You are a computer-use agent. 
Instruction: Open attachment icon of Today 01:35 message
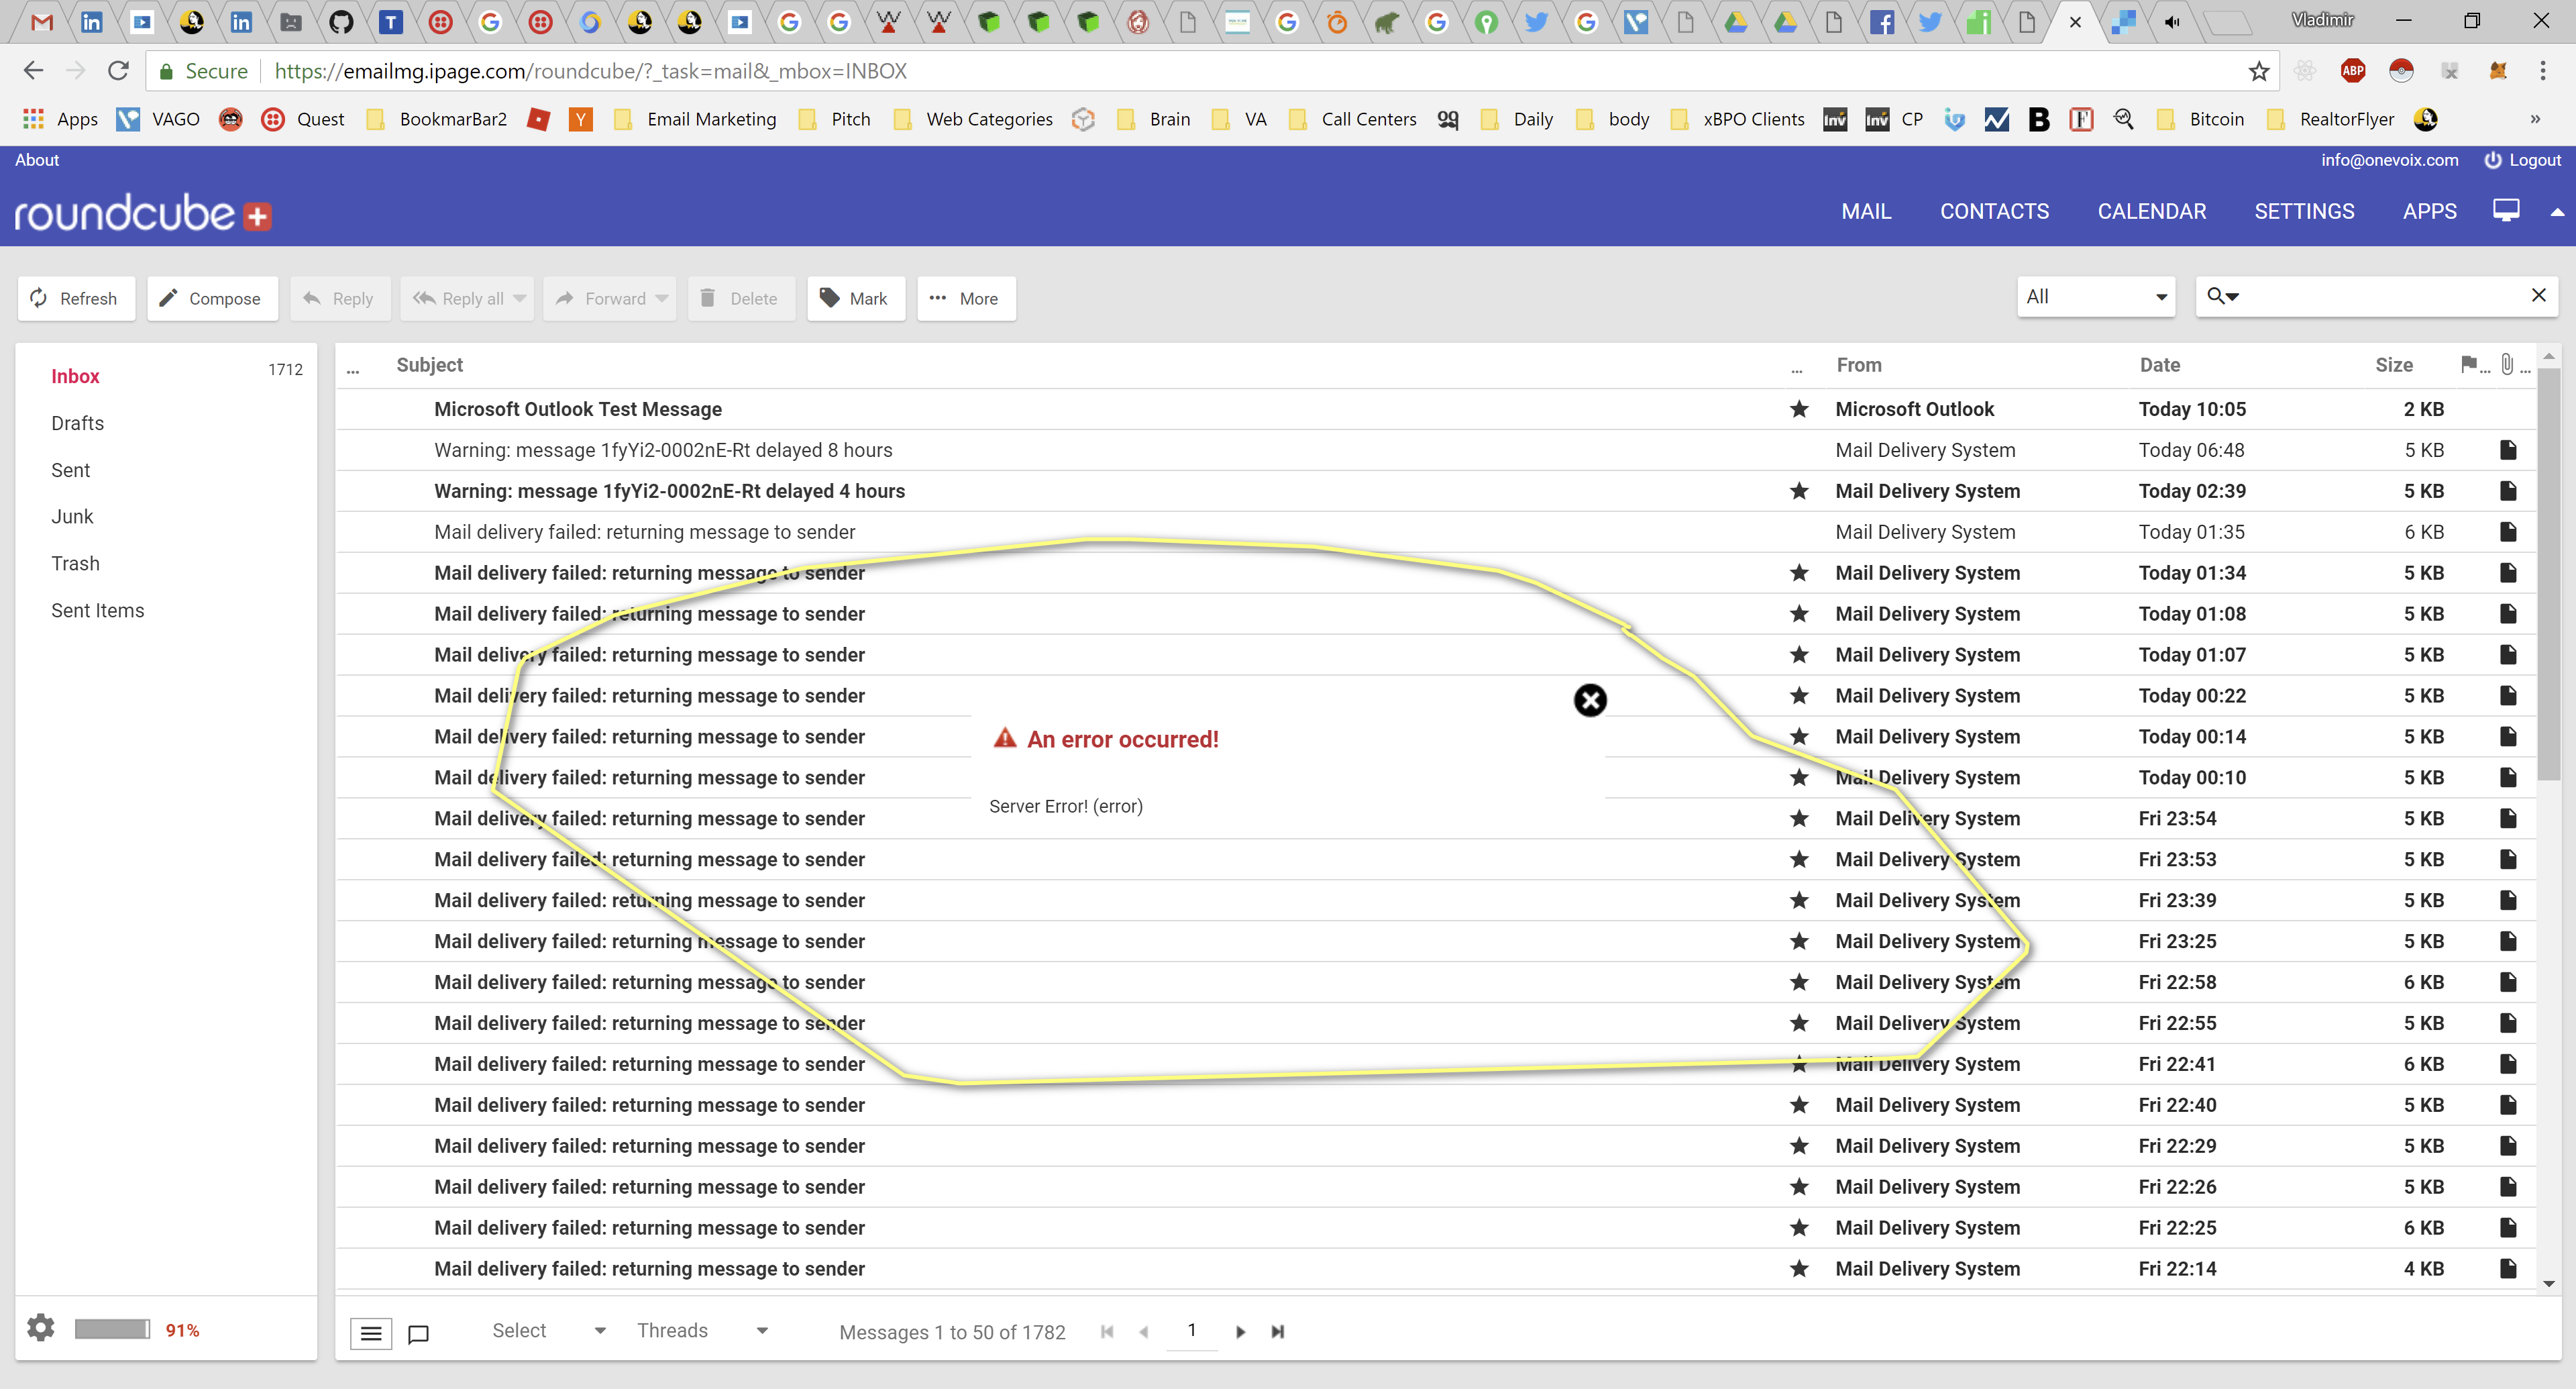(x=2507, y=532)
